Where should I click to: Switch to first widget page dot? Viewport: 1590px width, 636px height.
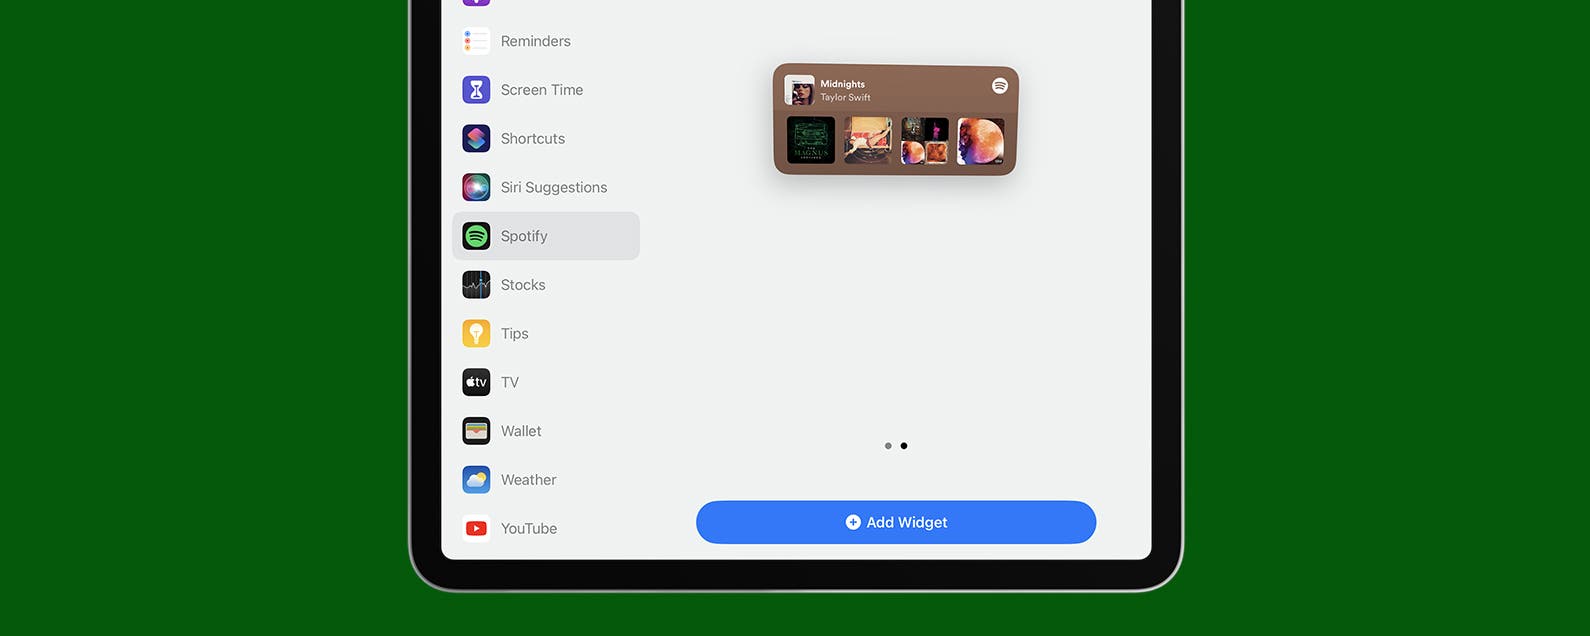(x=888, y=446)
